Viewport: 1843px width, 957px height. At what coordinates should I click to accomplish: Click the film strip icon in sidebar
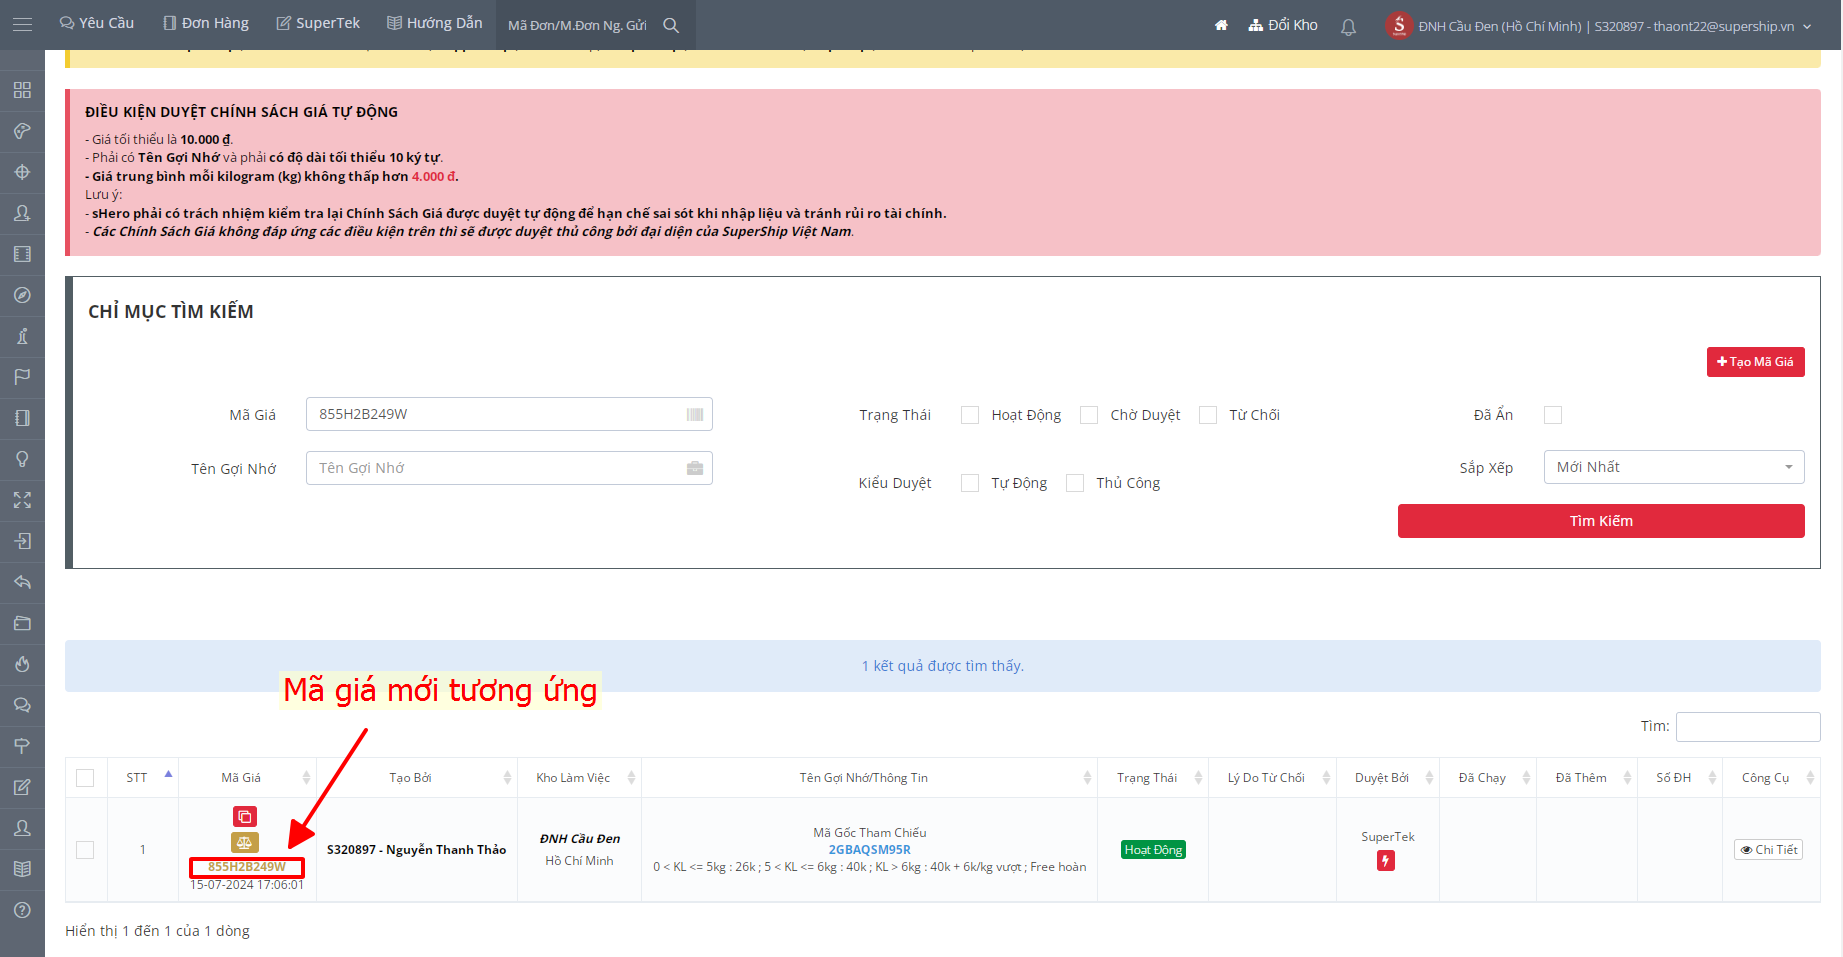[22, 254]
